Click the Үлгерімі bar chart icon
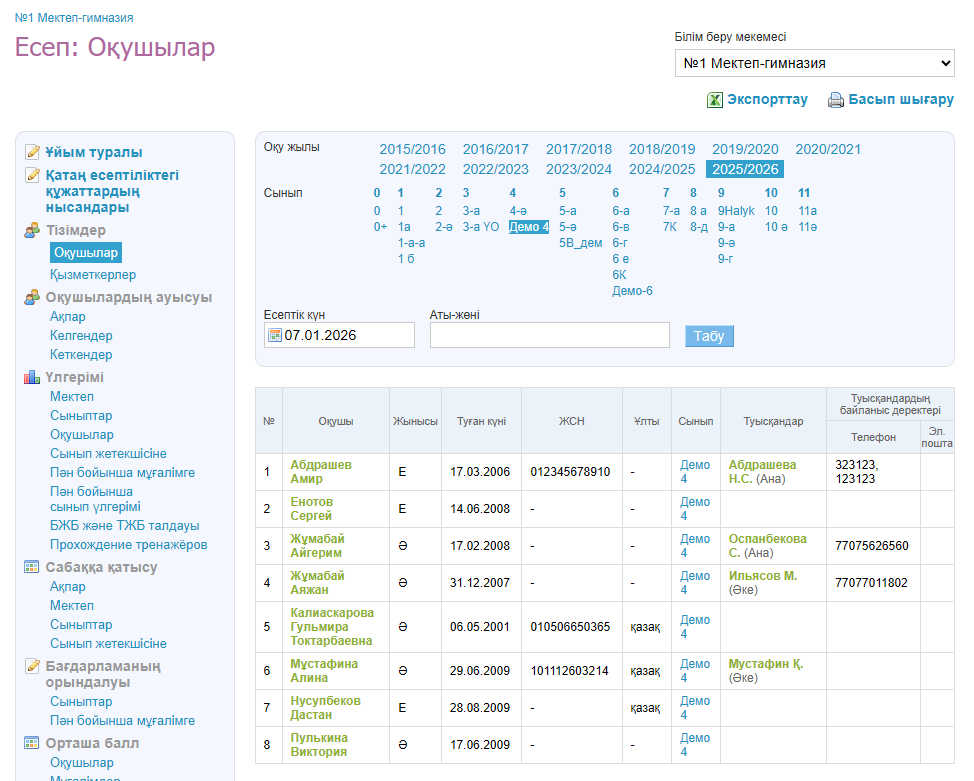The height and width of the screenshot is (781, 974). coord(32,377)
